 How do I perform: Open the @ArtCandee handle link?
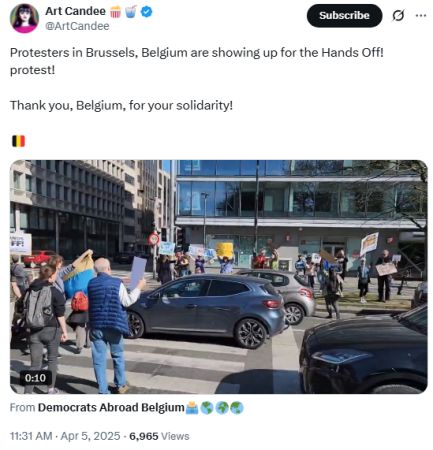point(77,26)
